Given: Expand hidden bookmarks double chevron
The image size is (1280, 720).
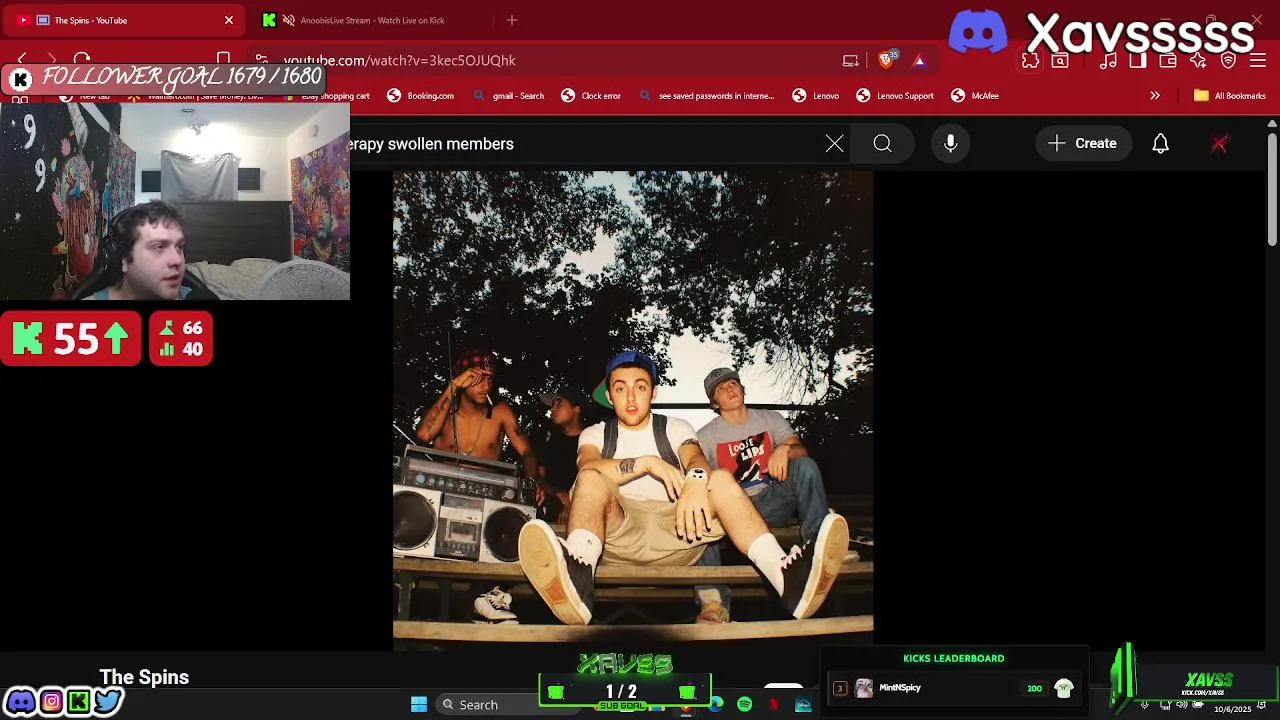Looking at the screenshot, I should tap(1155, 96).
